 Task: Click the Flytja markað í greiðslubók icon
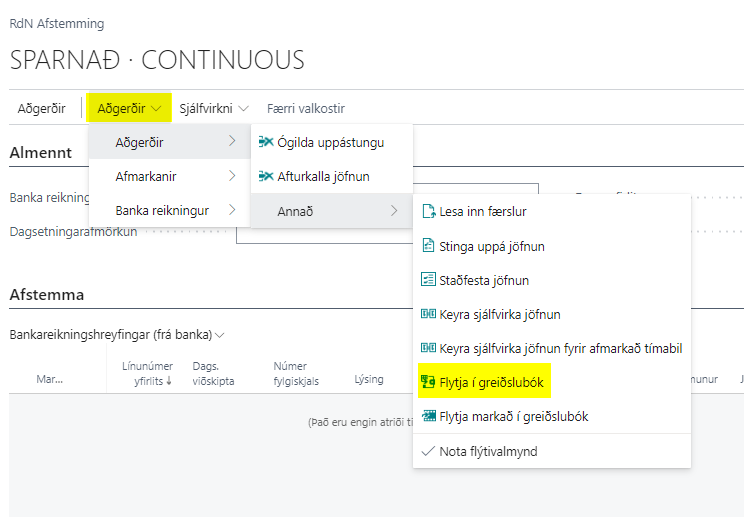[x=429, y=416]
